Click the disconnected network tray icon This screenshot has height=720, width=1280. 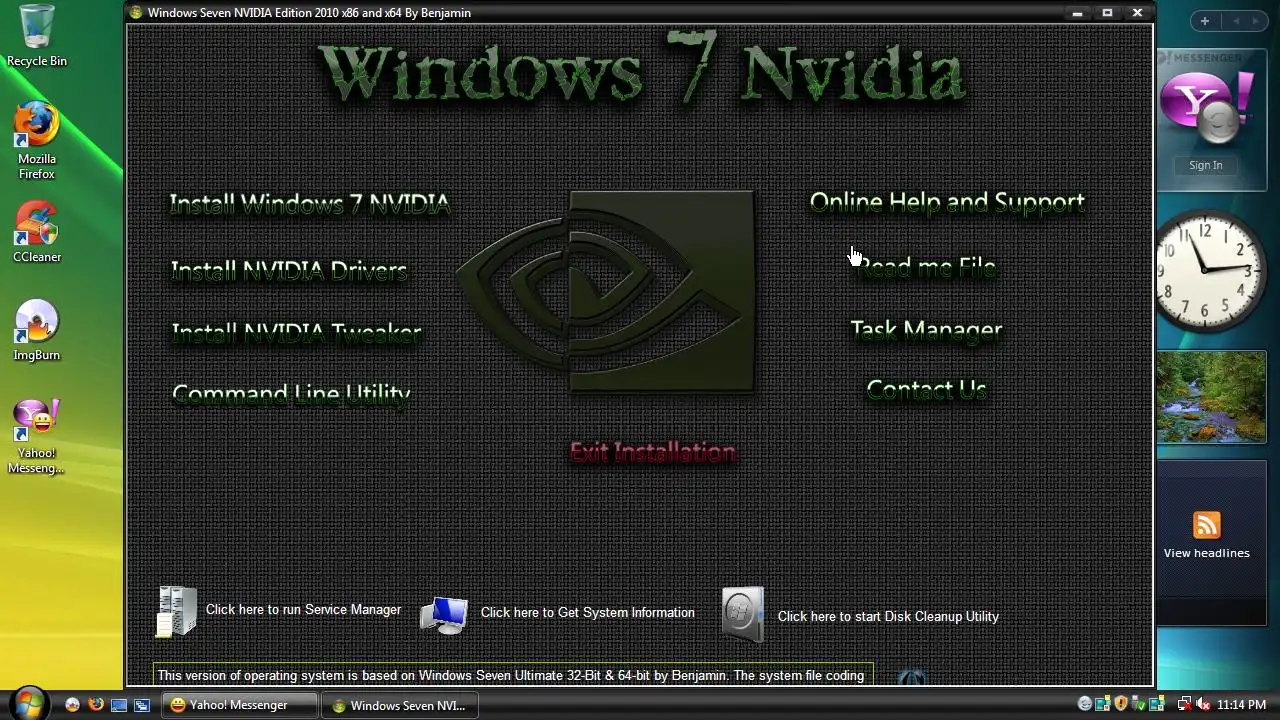tap(1185, 704)
